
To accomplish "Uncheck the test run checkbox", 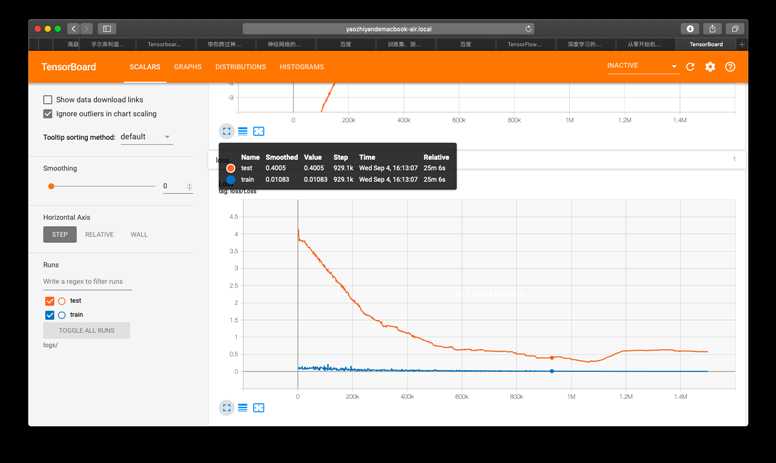I will click(x=49, y=301).
